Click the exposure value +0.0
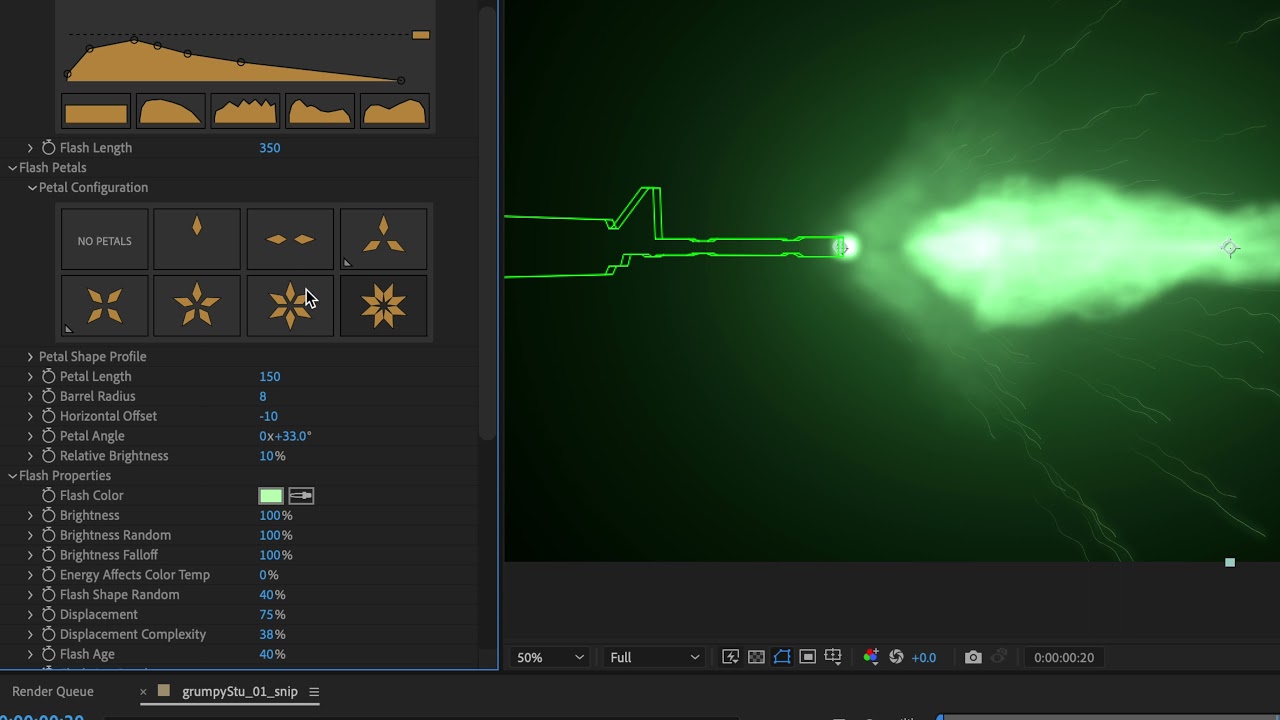The height and width of the screenshot is (720, 1280). pos(924,657)
